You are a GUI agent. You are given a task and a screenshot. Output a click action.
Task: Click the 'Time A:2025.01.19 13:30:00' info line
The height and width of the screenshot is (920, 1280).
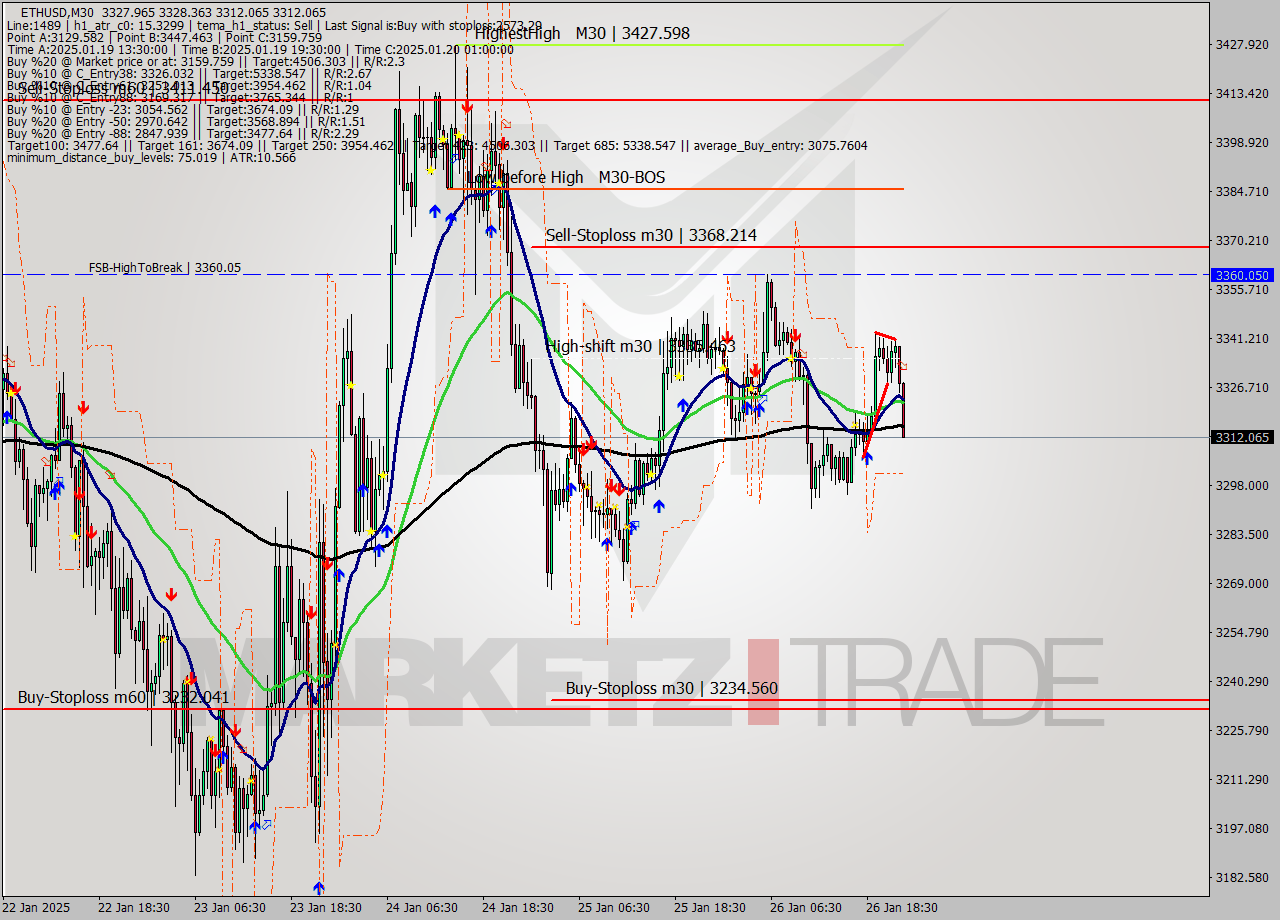point(260,49)
